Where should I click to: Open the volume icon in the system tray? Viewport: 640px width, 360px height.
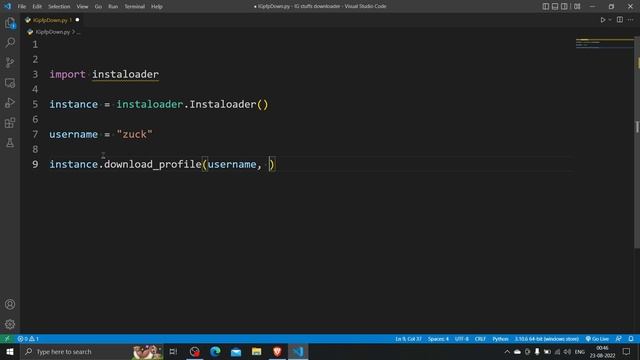(x=567, y=352)
